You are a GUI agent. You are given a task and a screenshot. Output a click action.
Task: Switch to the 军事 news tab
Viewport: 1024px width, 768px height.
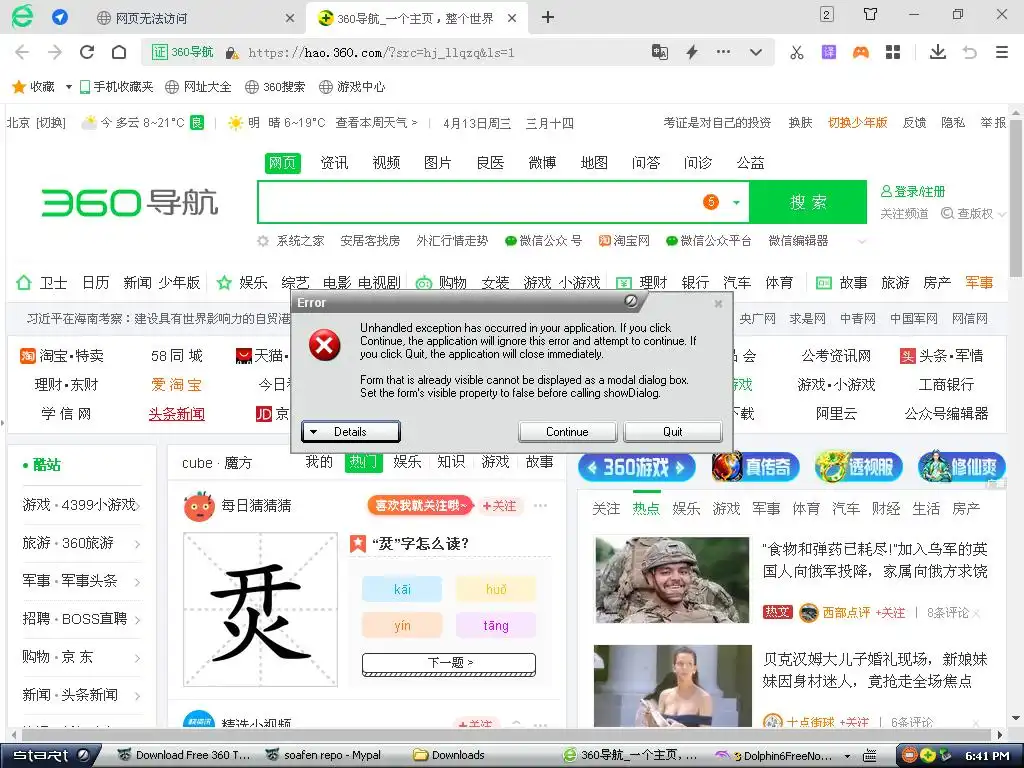[765, 509]
